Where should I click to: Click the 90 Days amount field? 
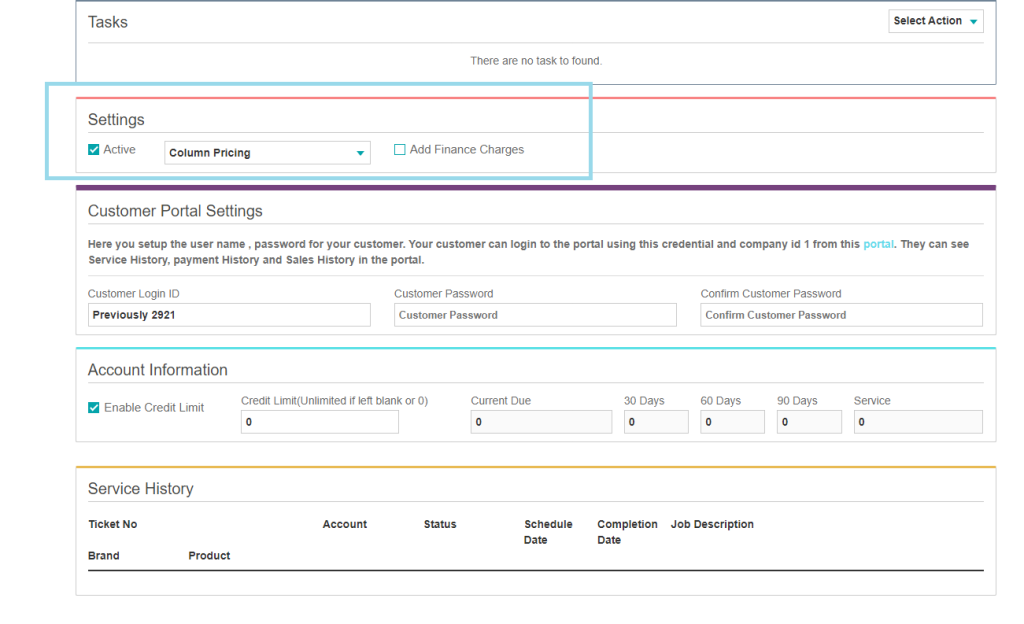coord(809,422)
